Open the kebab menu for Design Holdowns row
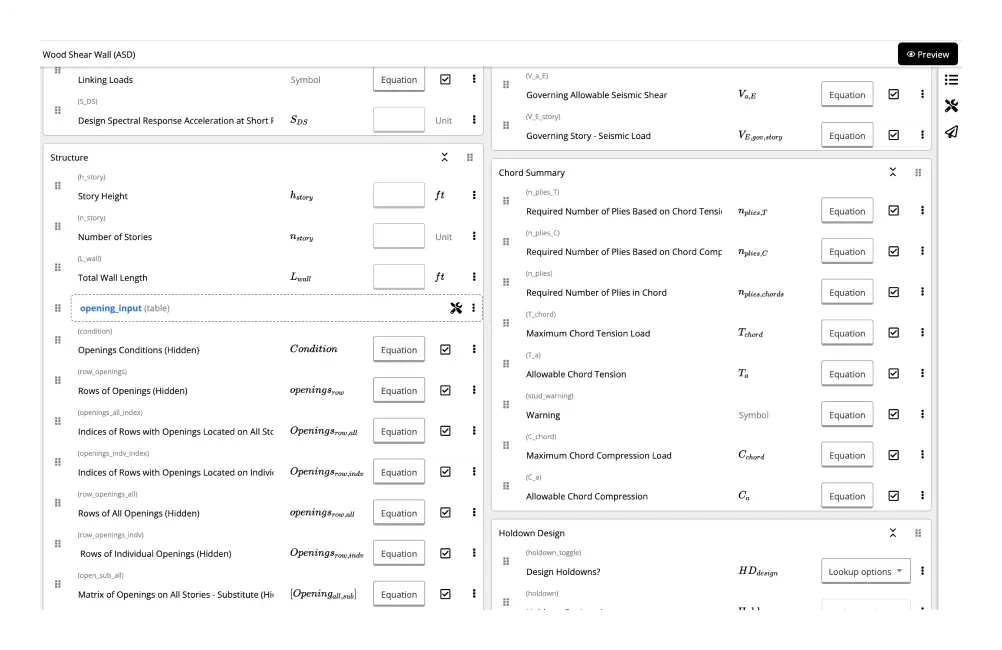 [x=921, y=571]
